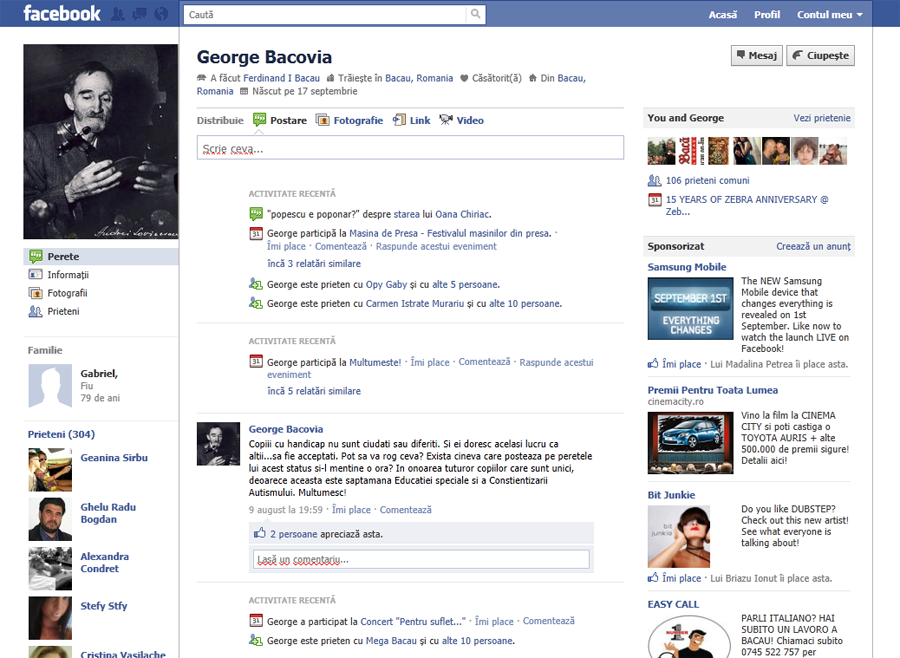Click the Ciupește button
Viewport: 900px width, 658px height.
pos(820,56)
